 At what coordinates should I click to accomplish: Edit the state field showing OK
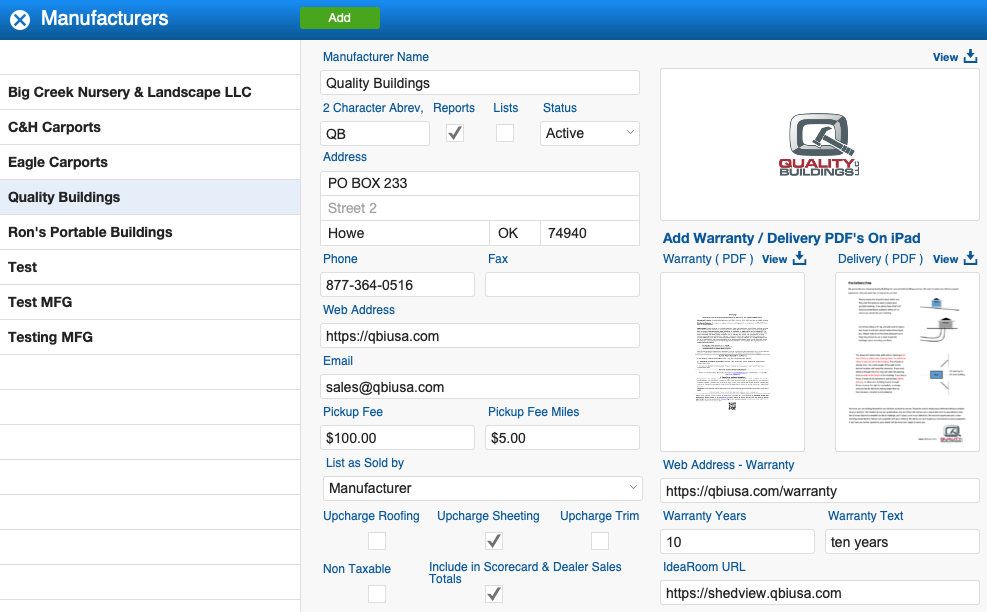[515, 233]
